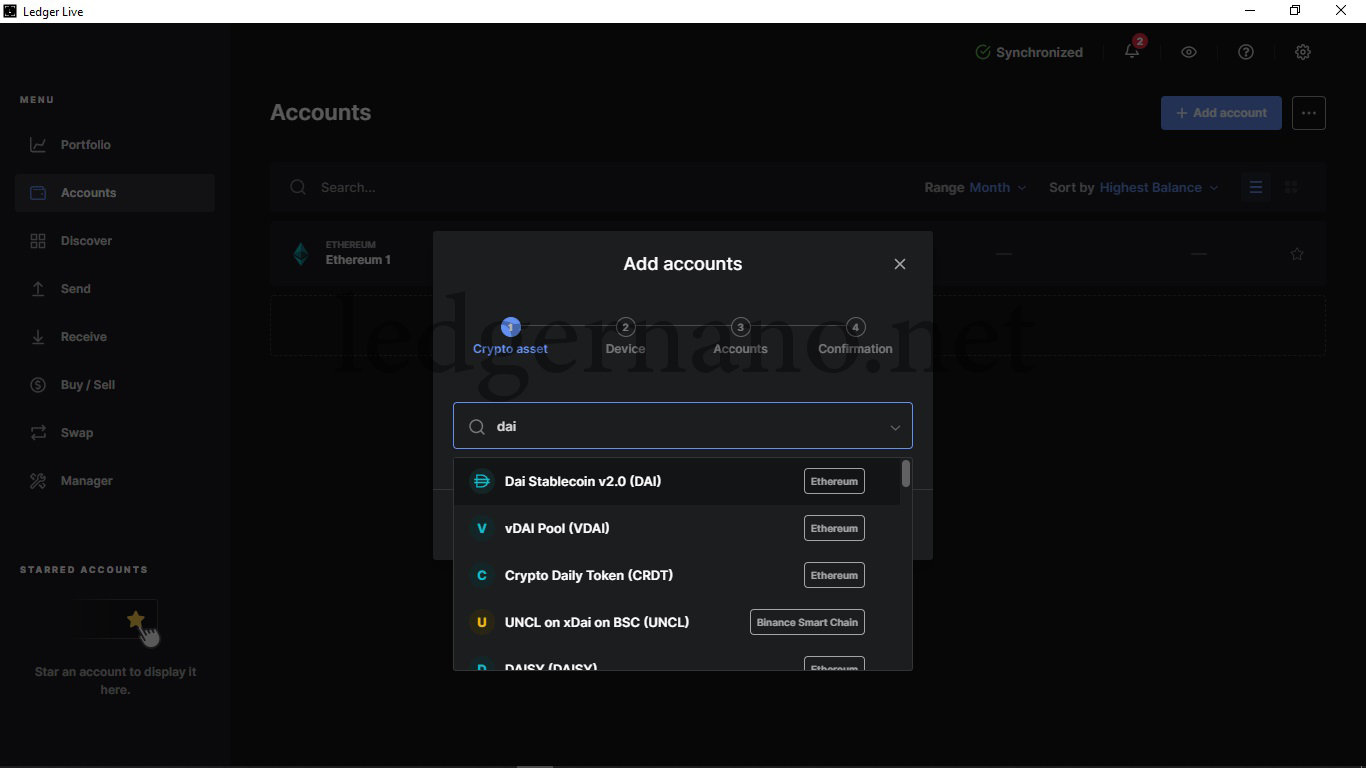Screen dimensions: 1366x768
Task: Open the help question mark icon
Action: tap(1246, 52)
